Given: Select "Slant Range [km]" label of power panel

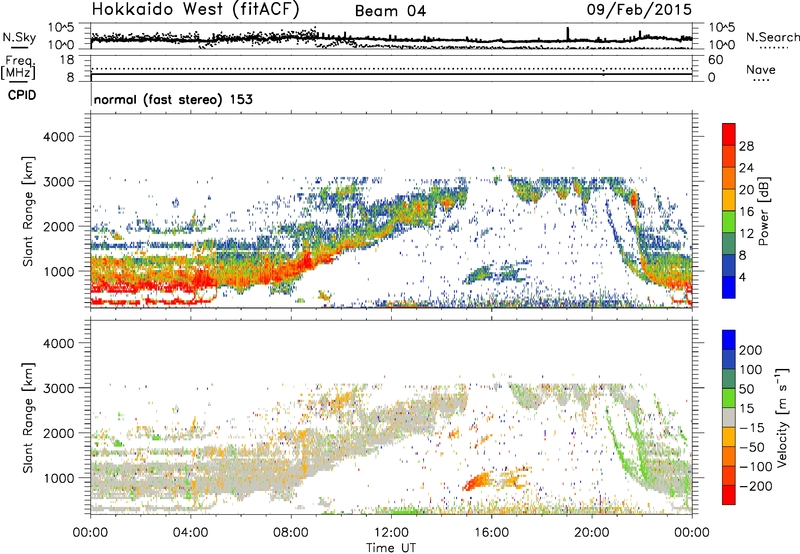Looking at the screenshot, I should [29, 211].
